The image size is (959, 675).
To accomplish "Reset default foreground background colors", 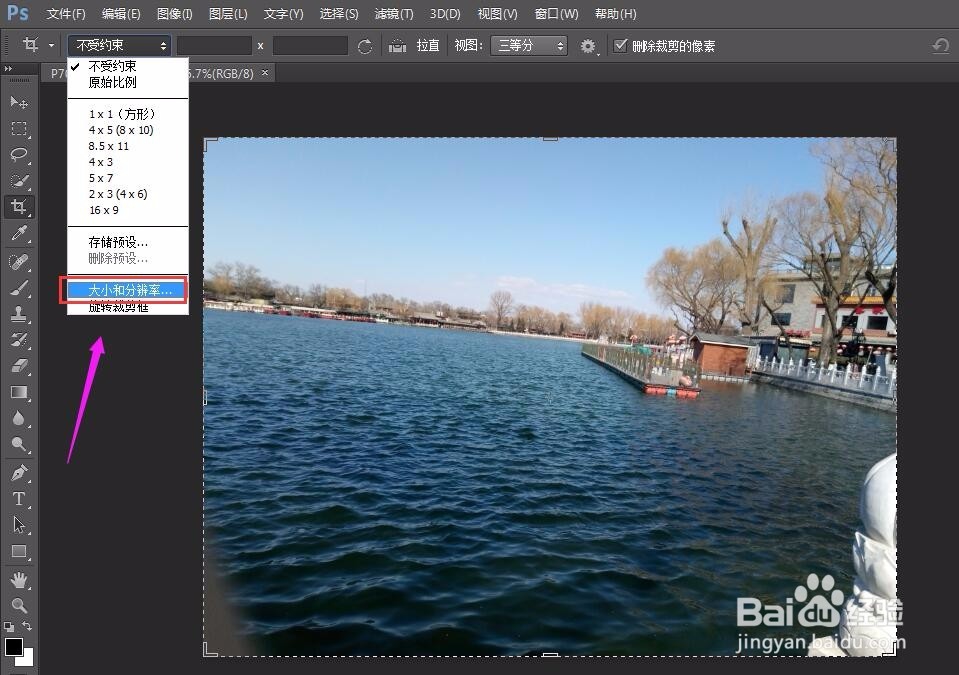I will [x=9, y=627].
